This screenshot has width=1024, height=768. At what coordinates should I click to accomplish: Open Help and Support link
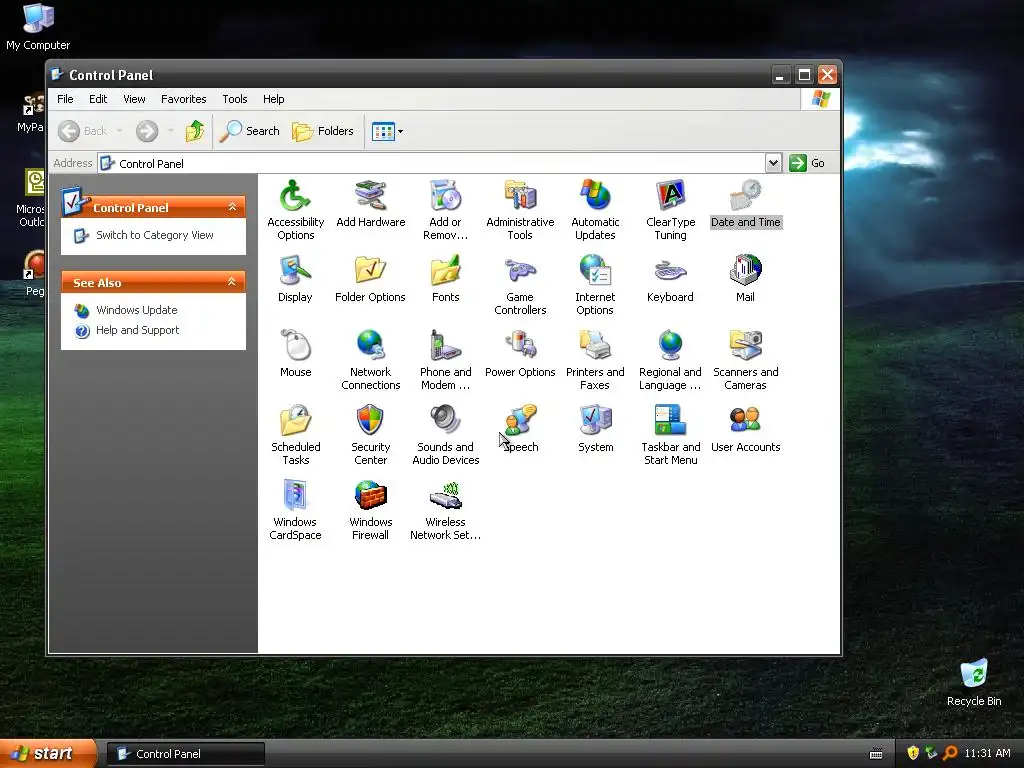[137, 330]
